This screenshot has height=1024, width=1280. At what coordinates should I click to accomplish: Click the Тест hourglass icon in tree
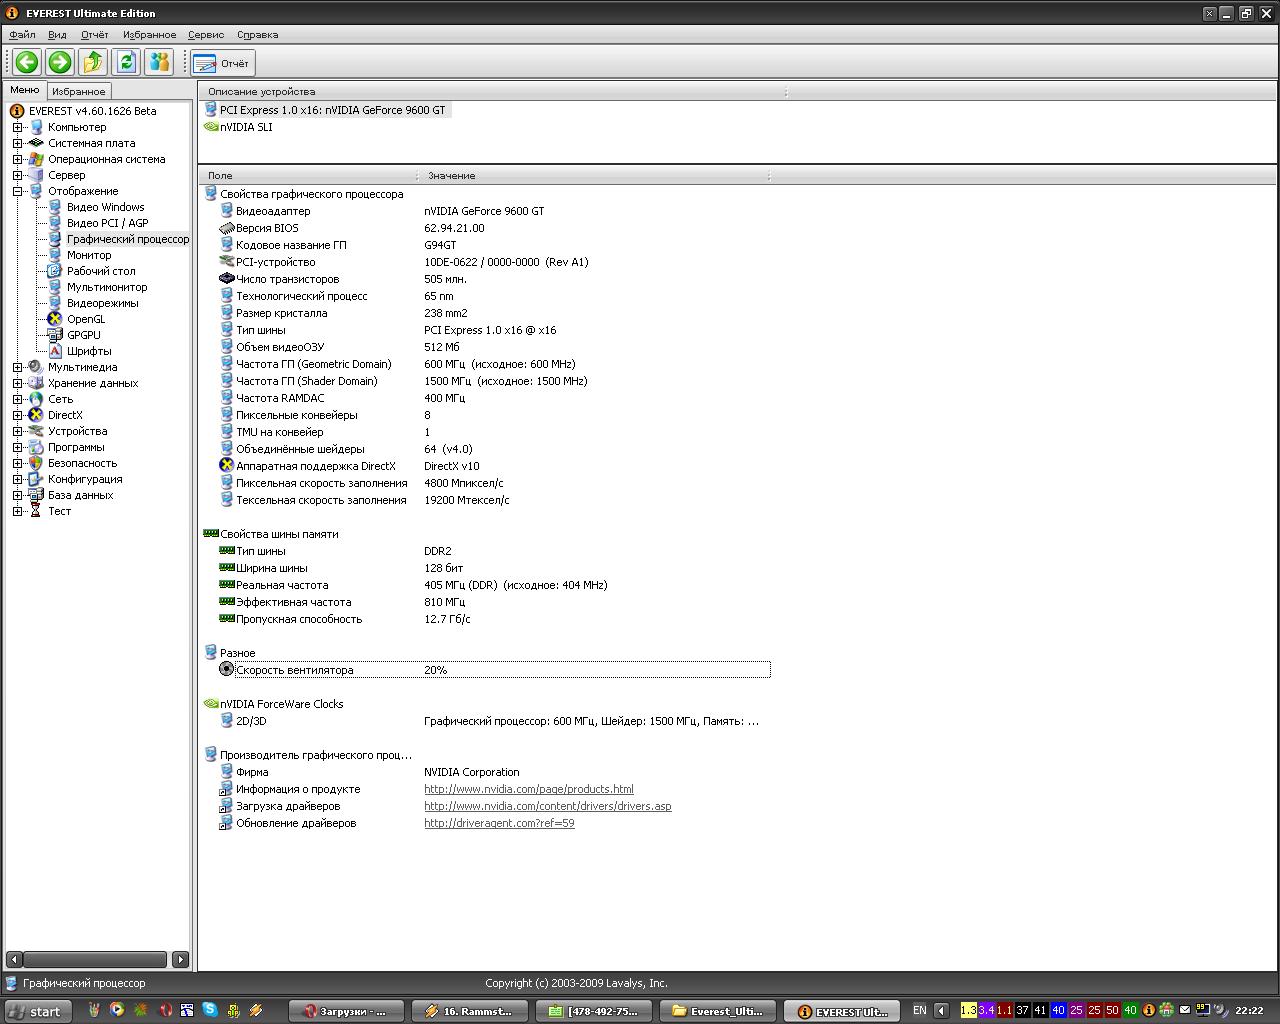[36, 511]
